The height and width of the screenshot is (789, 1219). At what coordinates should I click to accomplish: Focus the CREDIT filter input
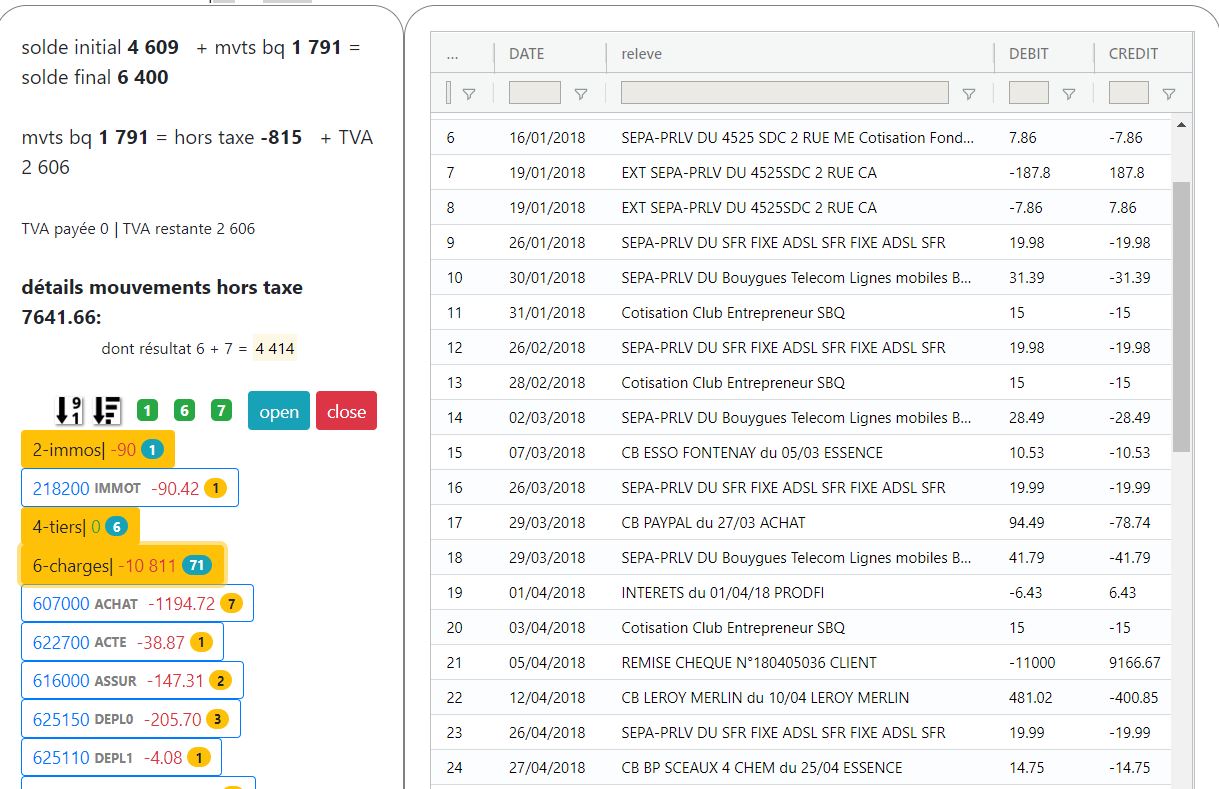coord(1129,93)
